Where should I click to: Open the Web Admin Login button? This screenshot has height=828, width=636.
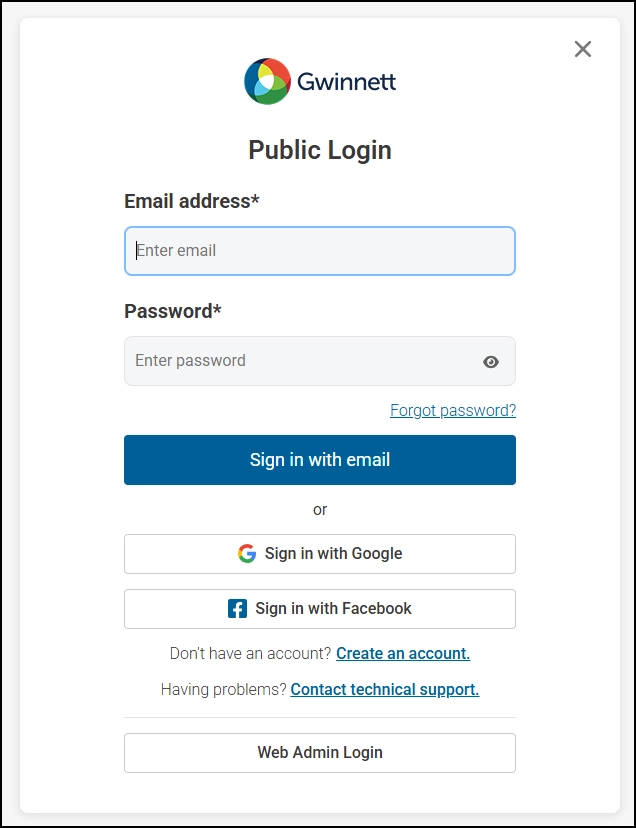point(320,753)
